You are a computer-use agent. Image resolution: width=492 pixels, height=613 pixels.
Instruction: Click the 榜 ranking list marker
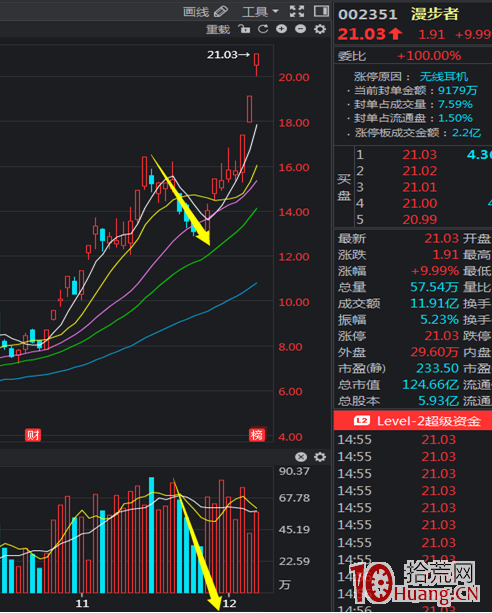(257, 435)
